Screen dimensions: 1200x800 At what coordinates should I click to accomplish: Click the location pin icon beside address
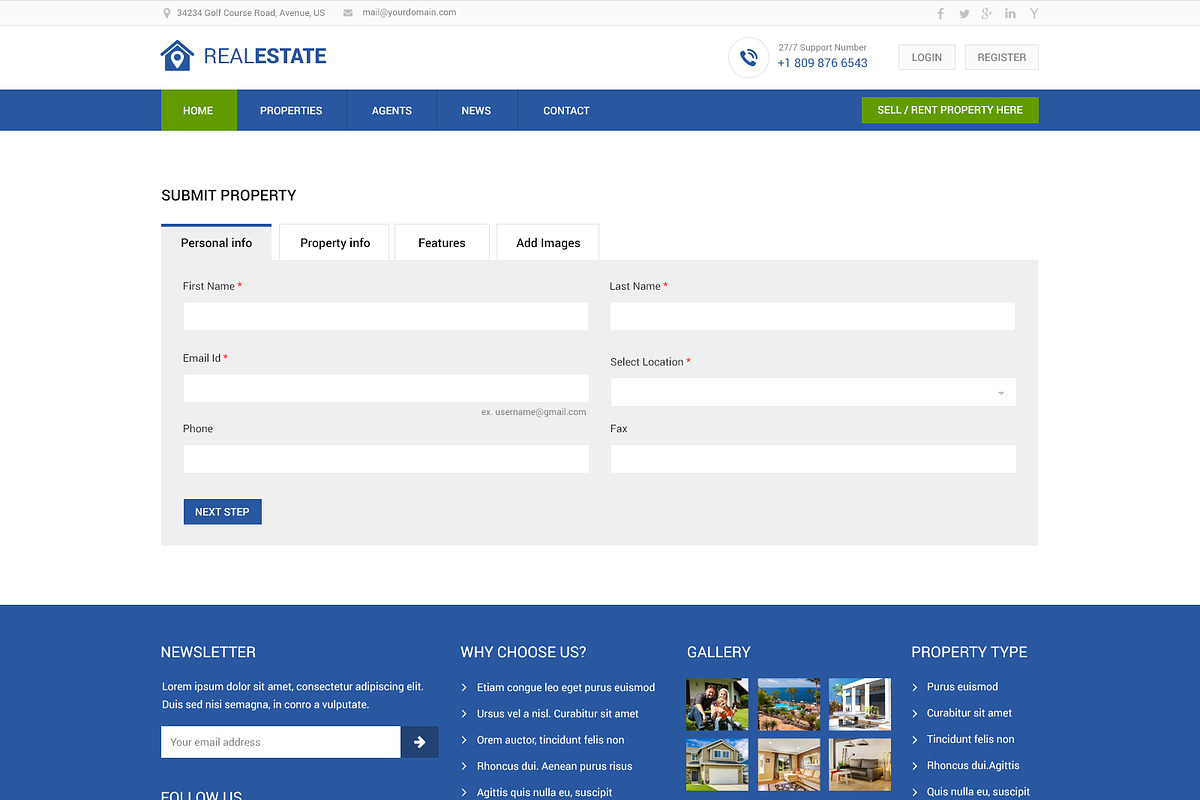[x=166, y=13]
